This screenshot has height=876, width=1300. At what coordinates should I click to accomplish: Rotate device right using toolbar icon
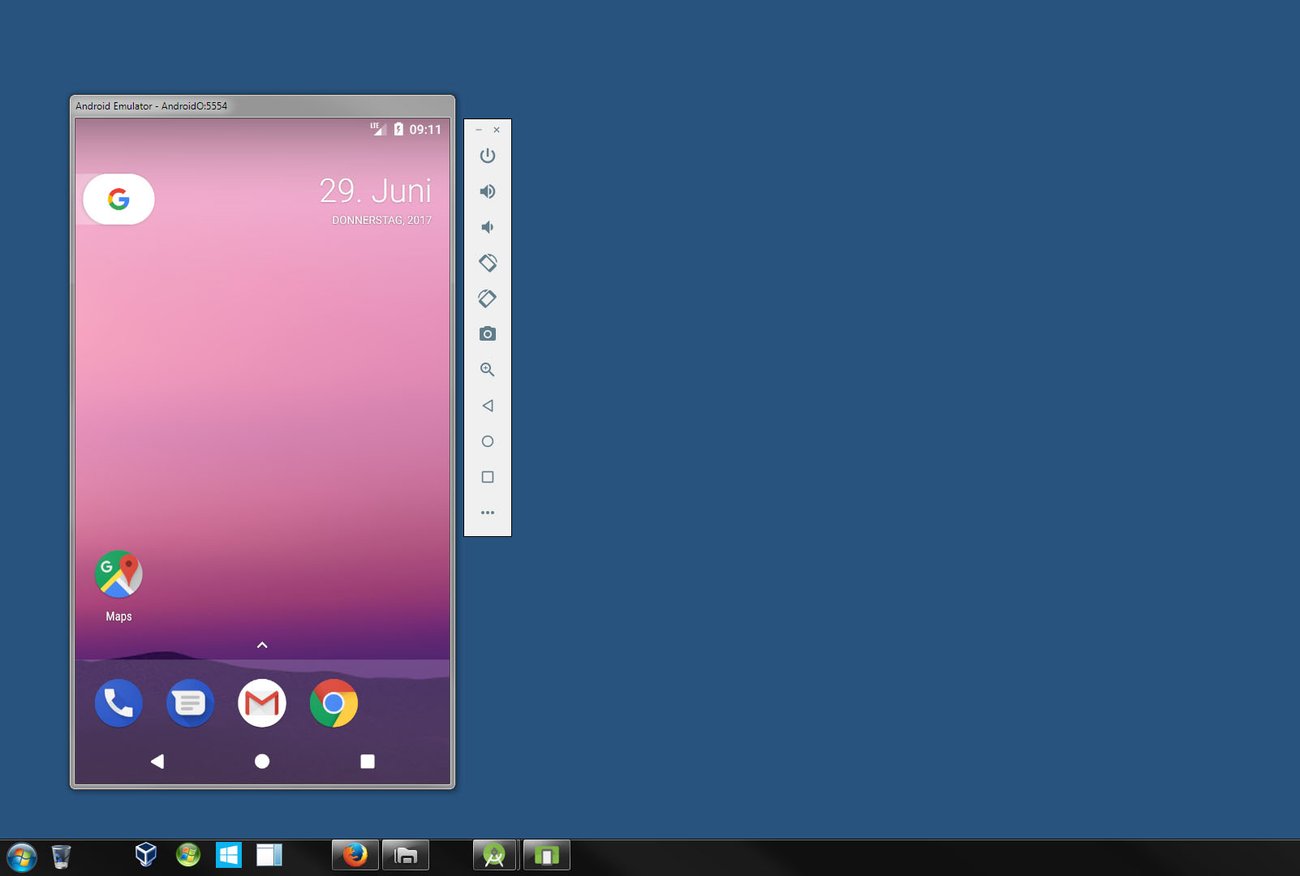(487, 299)
